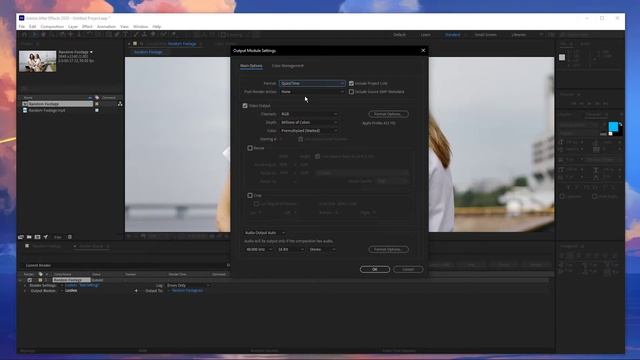Click Output To Random Footage file link
Screen dimensions: 640x360
tap(187, 291)
